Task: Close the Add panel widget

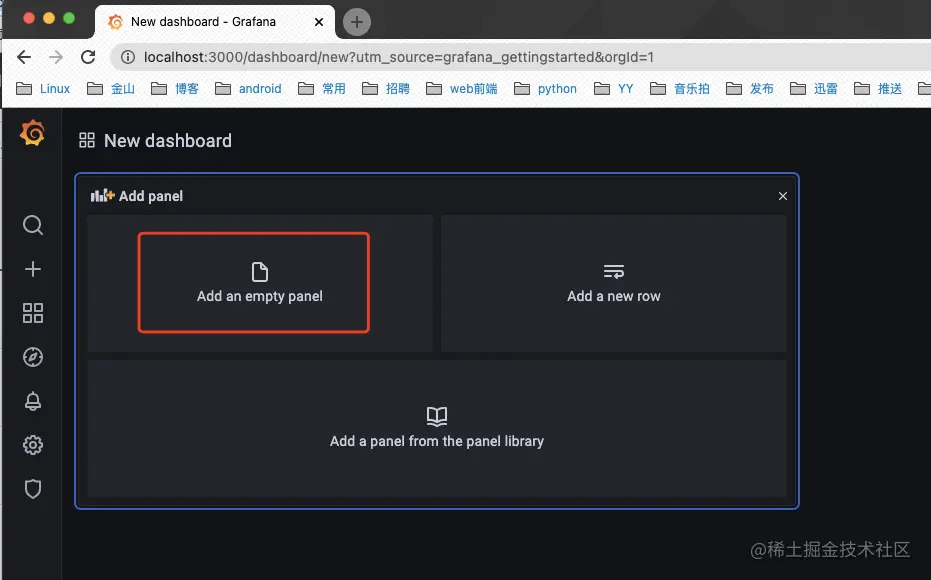Action: pos(783,196)
